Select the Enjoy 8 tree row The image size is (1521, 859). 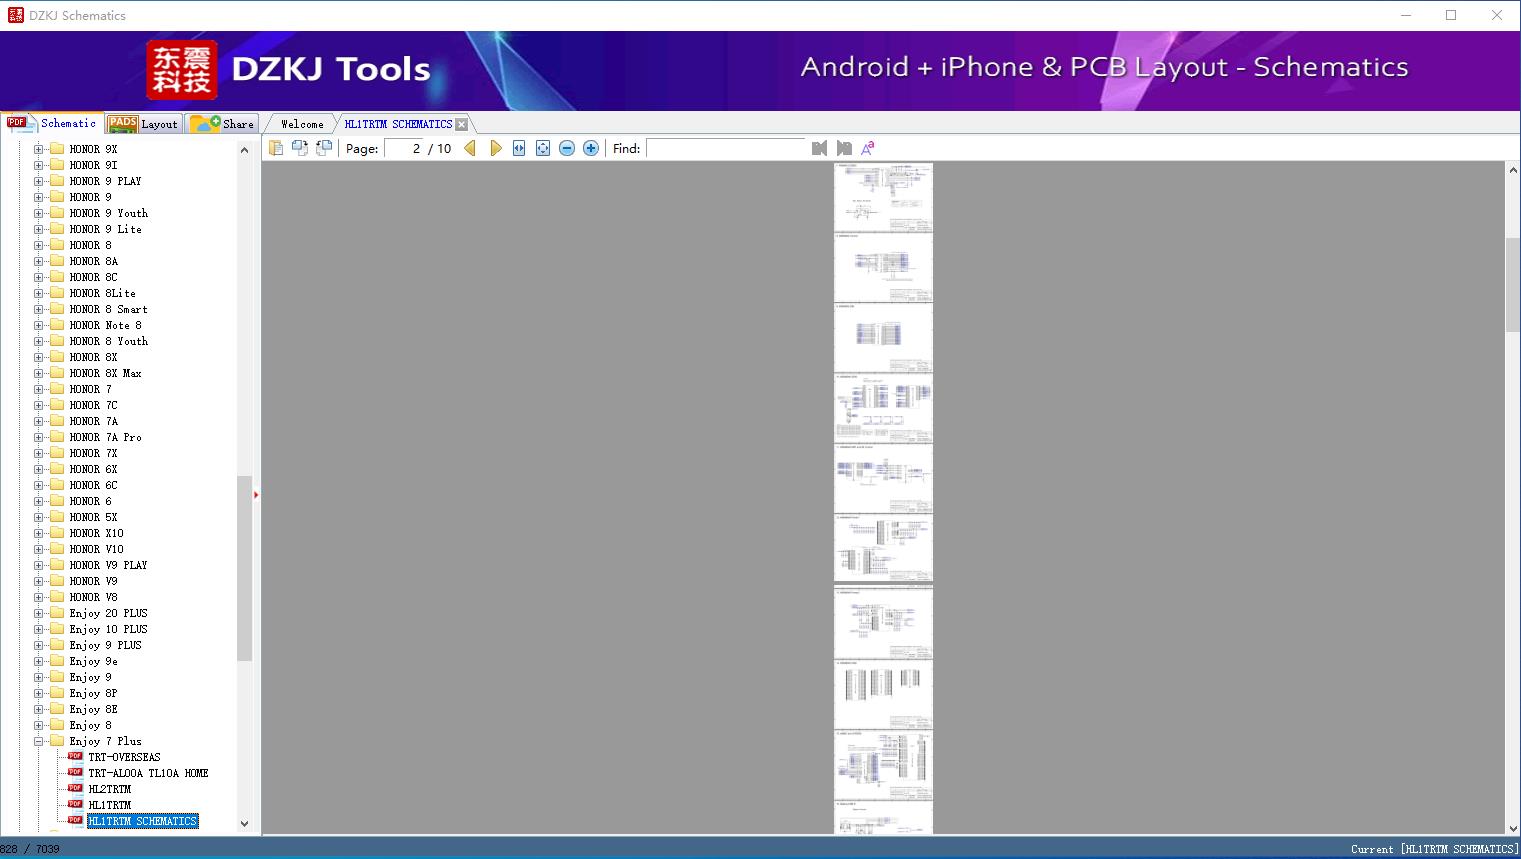pos(90,725)
